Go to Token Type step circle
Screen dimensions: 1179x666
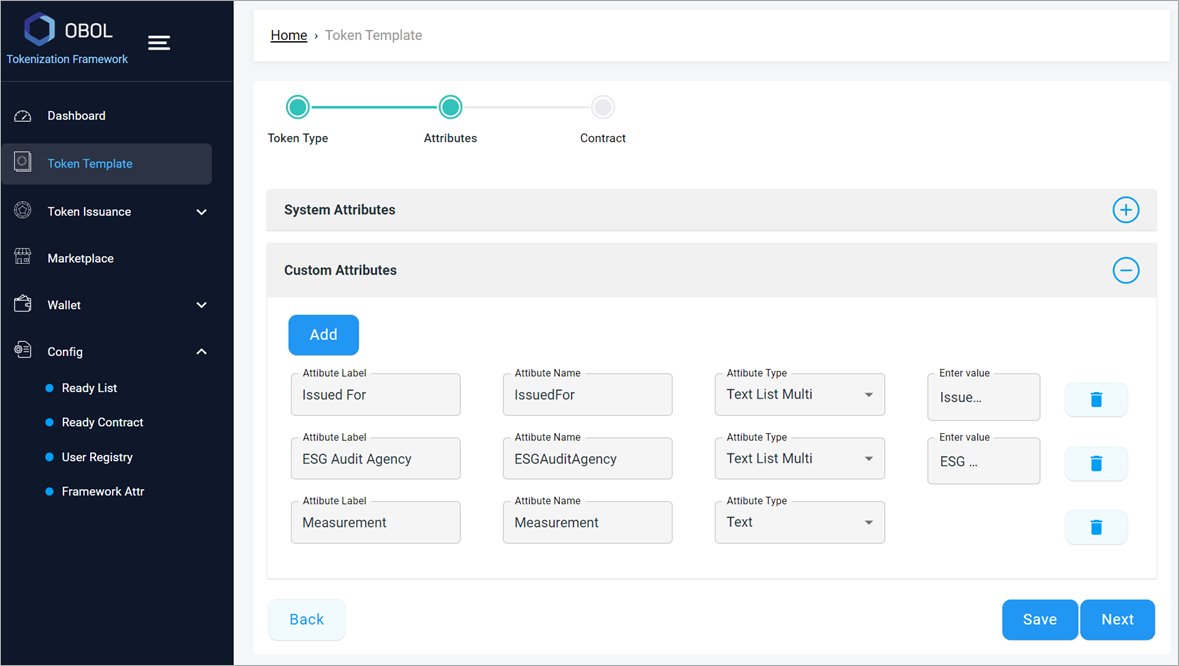pyautogui.click(x=298, y=107)
